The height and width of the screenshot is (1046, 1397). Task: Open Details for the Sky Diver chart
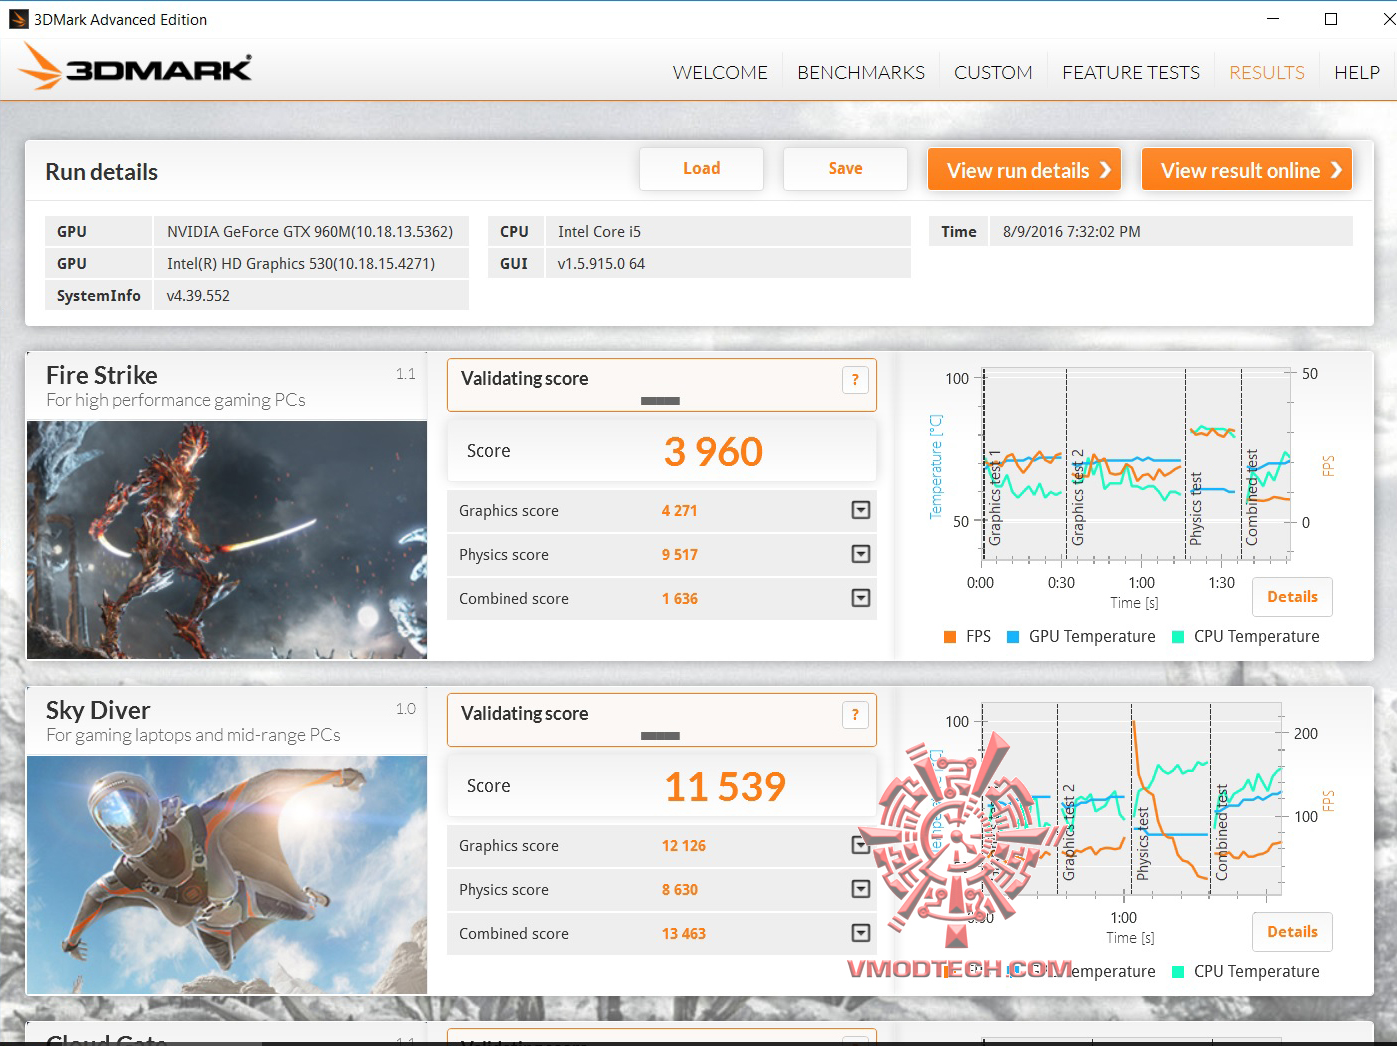coord(1292,932)
